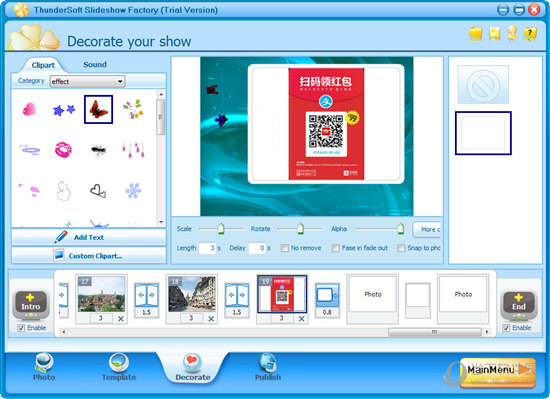This screenshot has width=550, height=399.
Task: Select the red butterfly clipart
Action: point(98,109)
